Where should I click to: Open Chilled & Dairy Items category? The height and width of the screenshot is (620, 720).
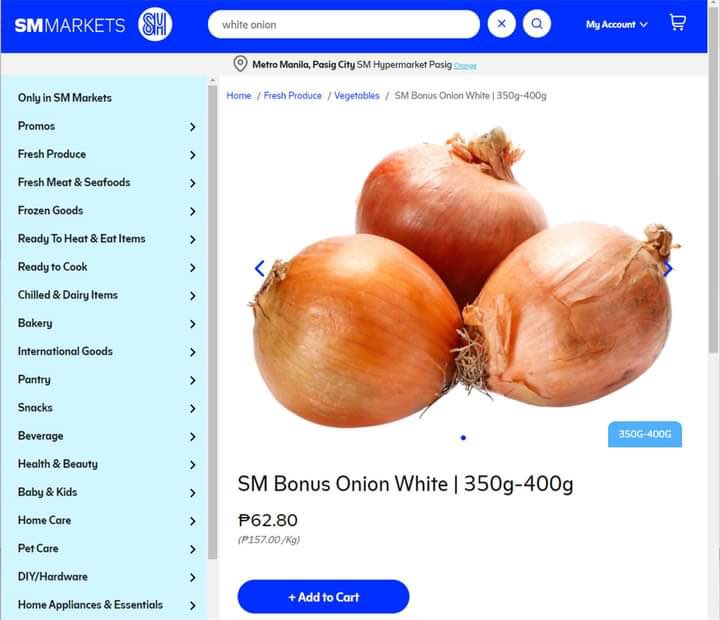click(68, 295)
